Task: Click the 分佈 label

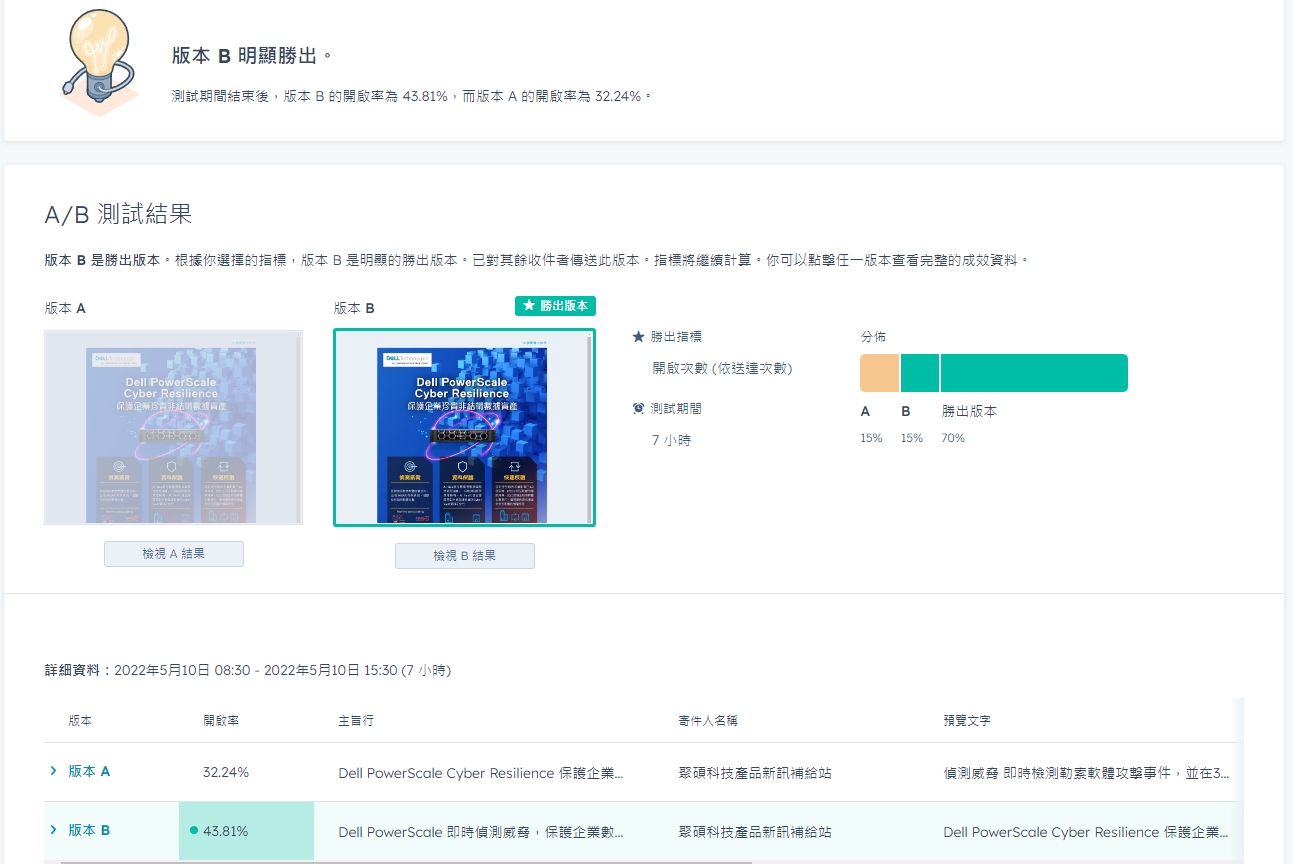Action: tap(873, 337)
